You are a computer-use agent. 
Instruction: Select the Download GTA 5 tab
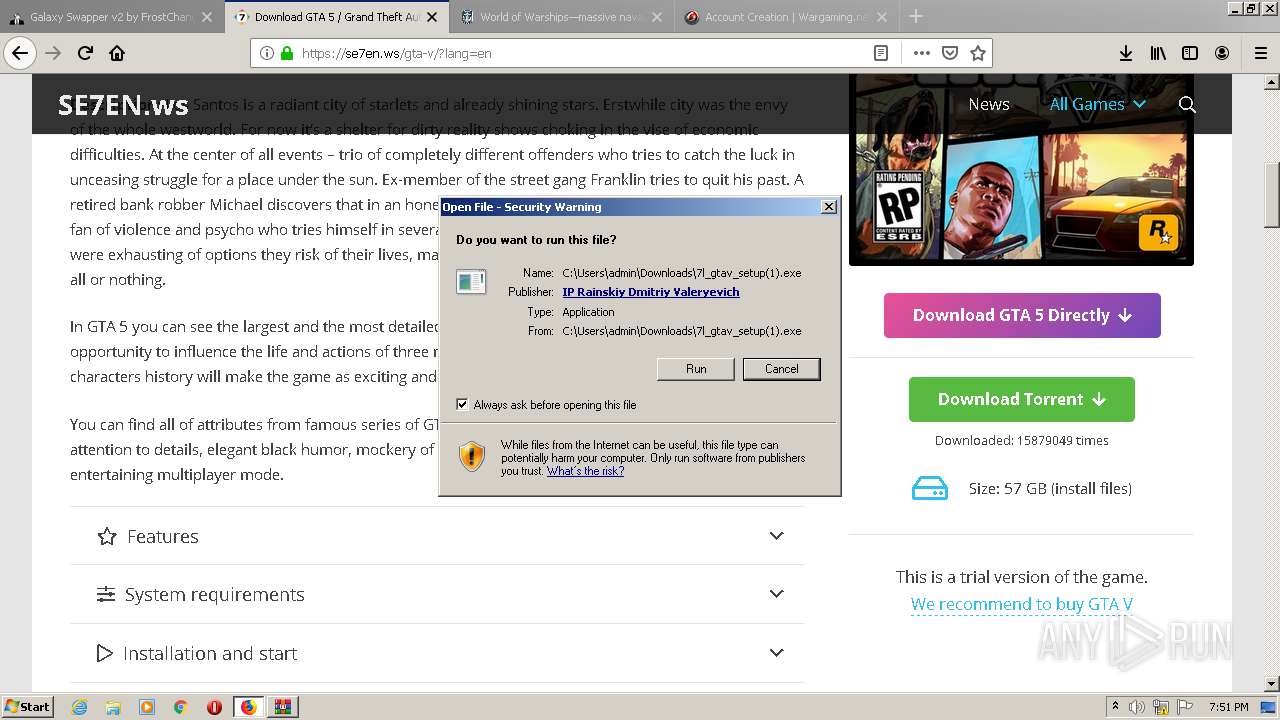(337, 17)
